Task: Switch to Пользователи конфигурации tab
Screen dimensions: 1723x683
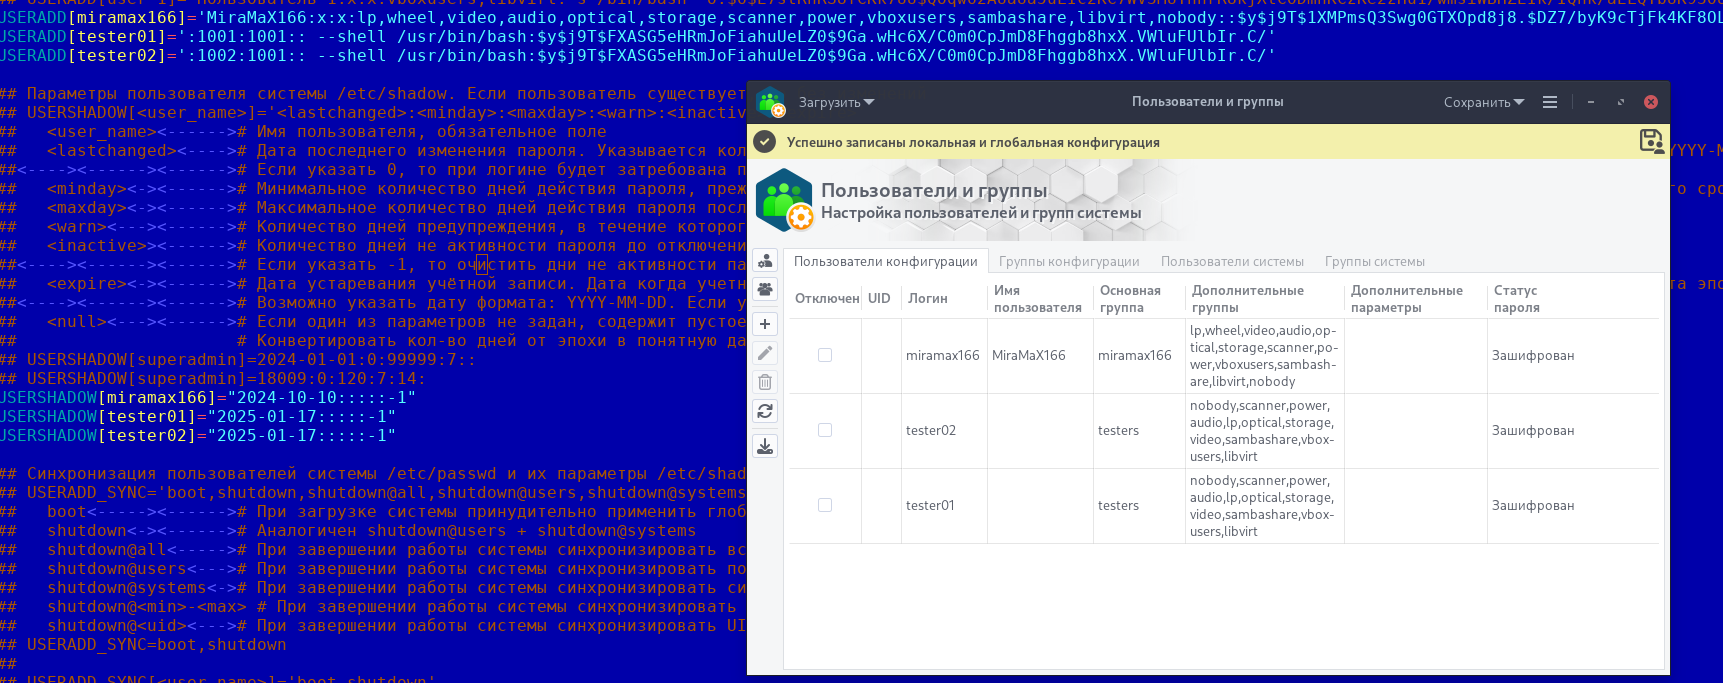Action: pyautogui.click(x=886, y=261)
